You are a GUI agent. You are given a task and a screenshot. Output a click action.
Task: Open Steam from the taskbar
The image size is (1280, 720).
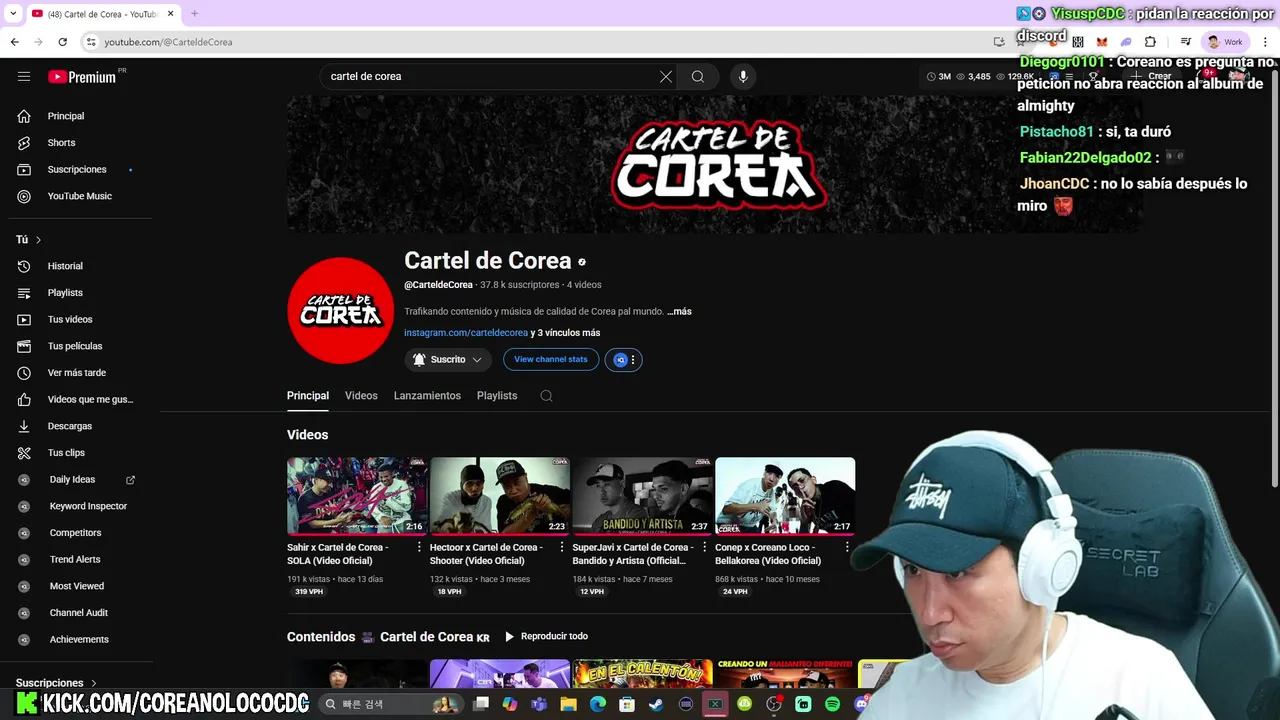[656, 704]
